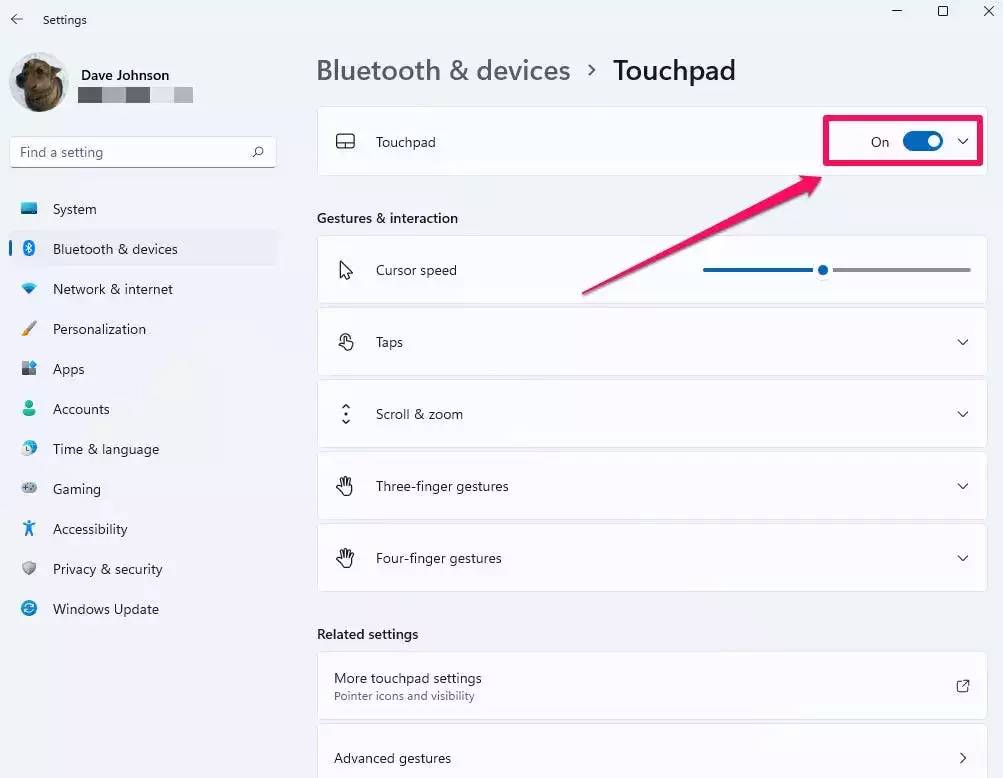Click the Bluetooth icon in sidebar
The width and height of the screenshot is (1003, 778).
click(29, 249)
